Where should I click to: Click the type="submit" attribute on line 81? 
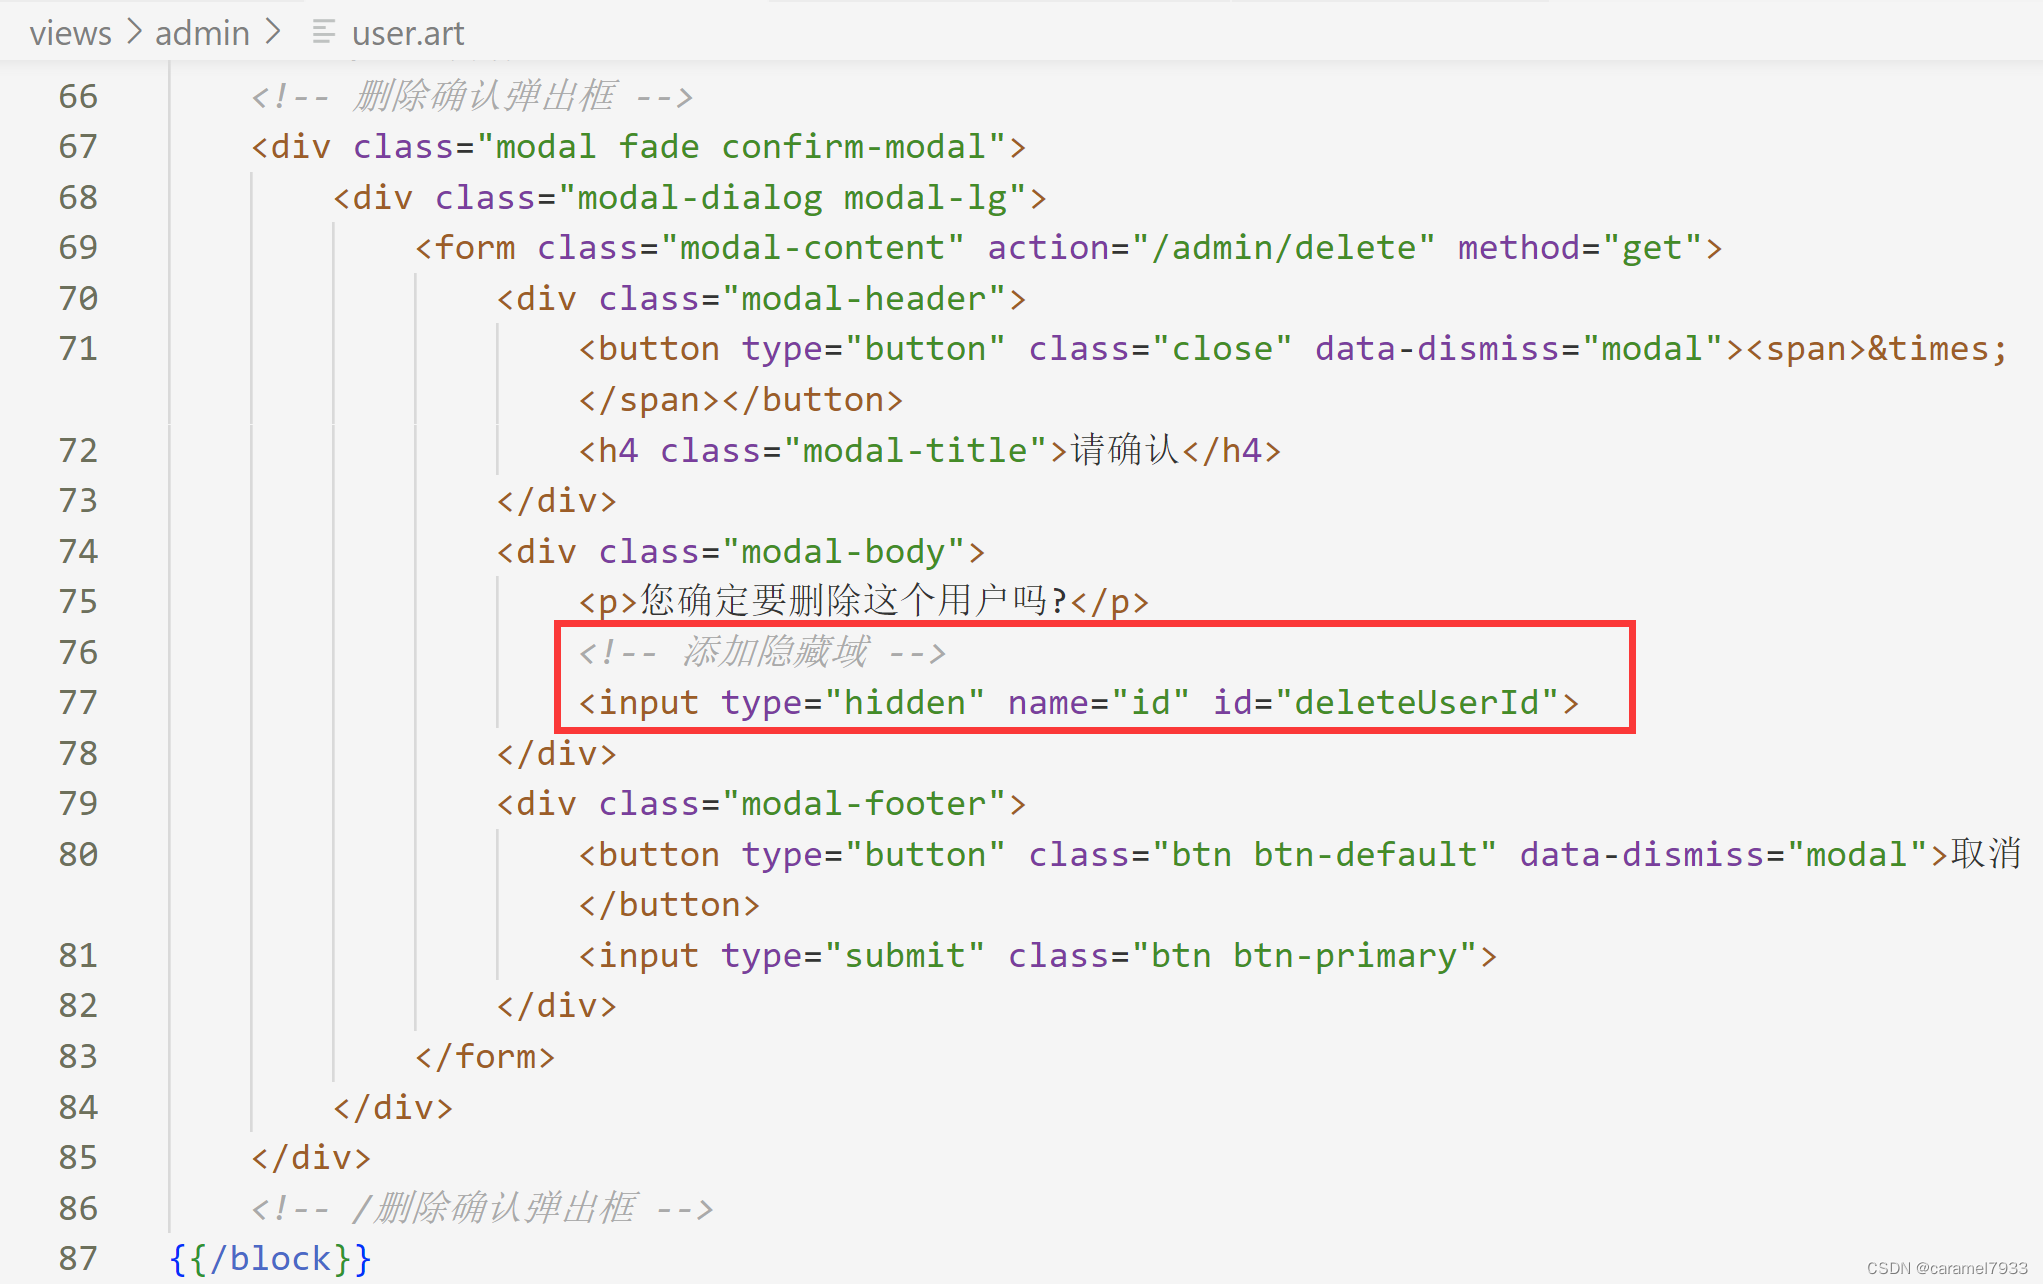pos(853,955)
